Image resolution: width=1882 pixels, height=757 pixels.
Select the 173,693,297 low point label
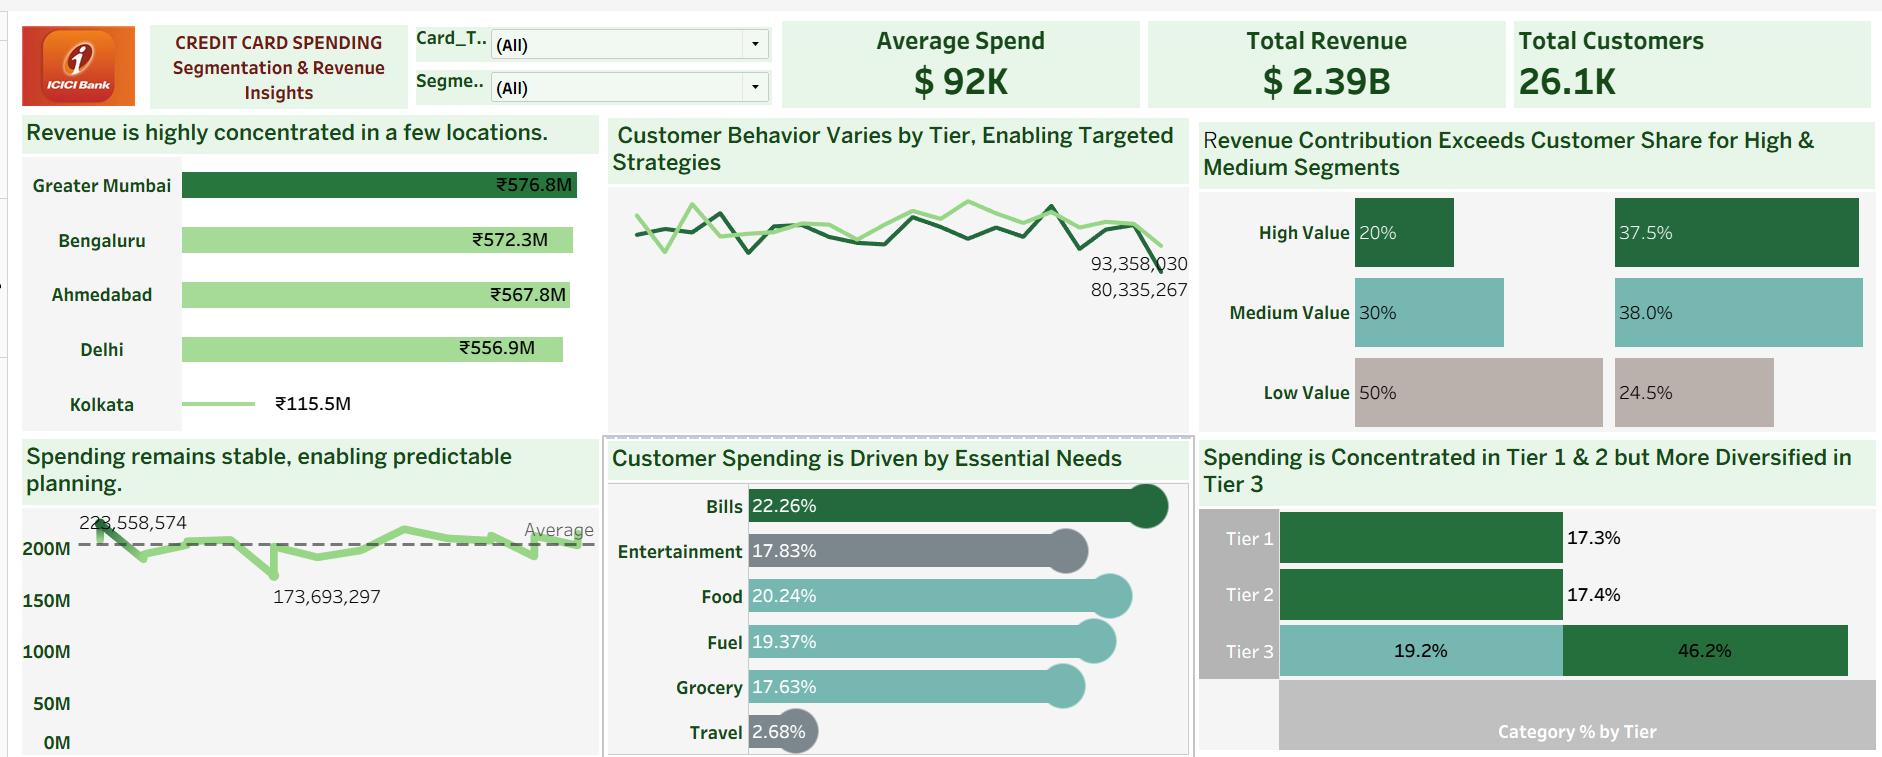tap(327, 597)
